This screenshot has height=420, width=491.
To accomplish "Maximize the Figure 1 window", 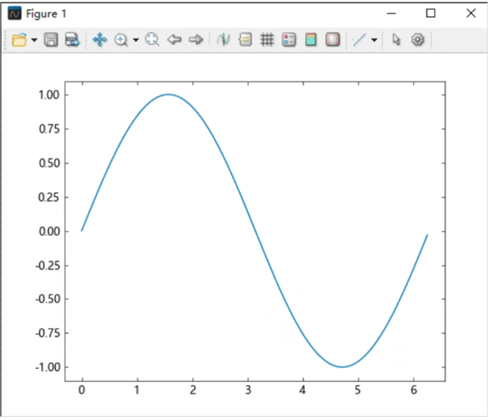I will [431, 13].
